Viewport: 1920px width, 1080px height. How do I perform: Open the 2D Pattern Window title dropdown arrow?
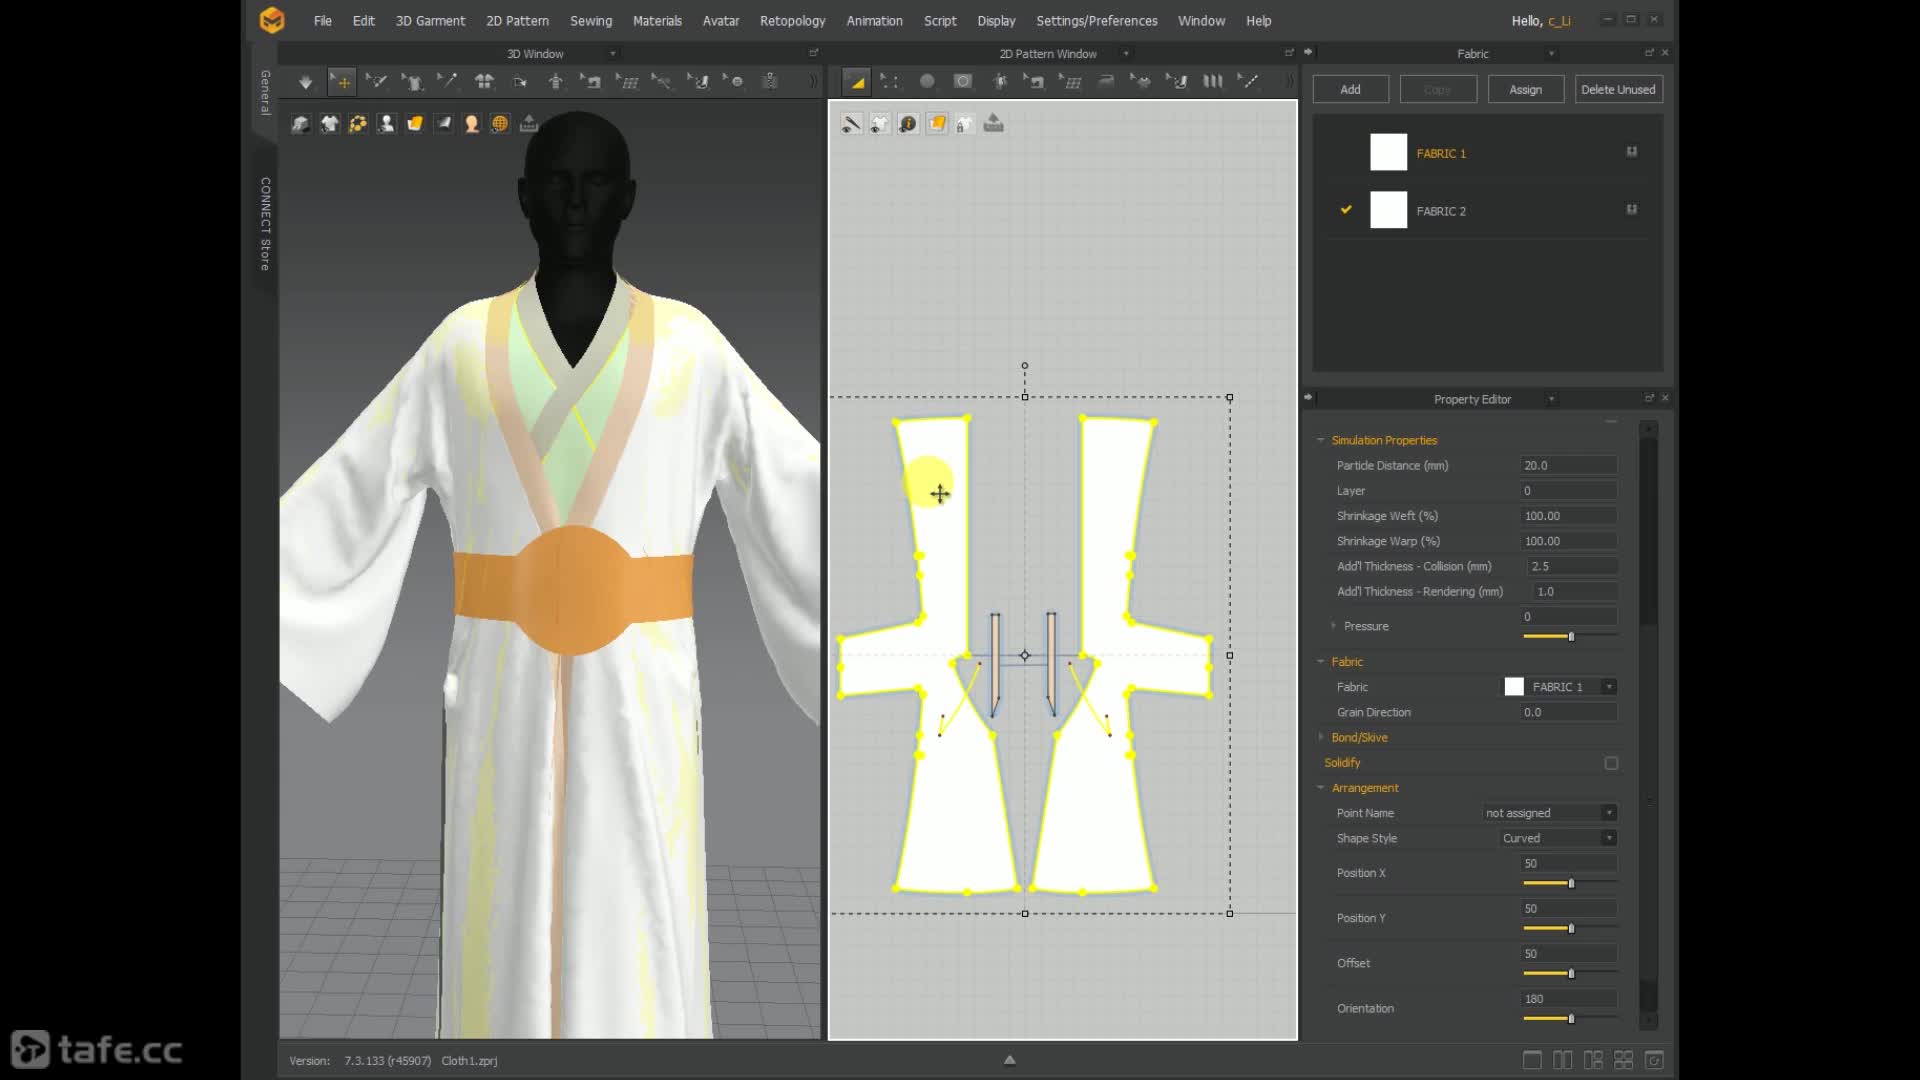pos(1126,54)
